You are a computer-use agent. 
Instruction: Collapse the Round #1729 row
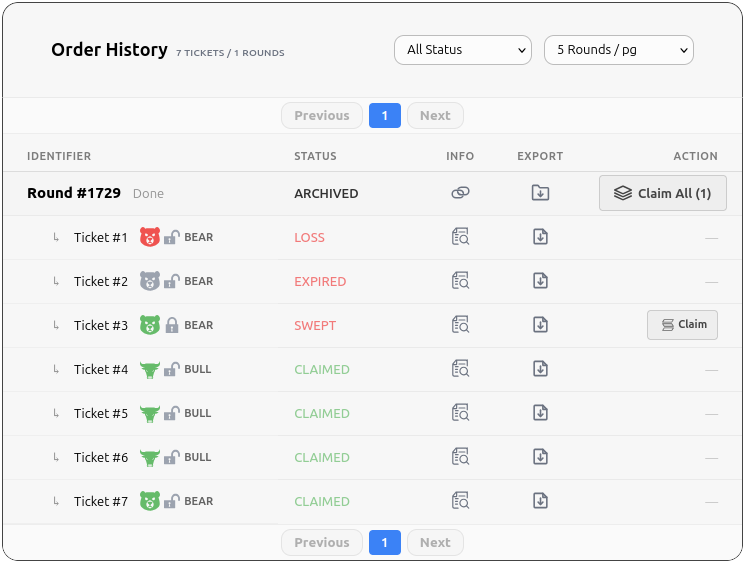click(74, 193)
